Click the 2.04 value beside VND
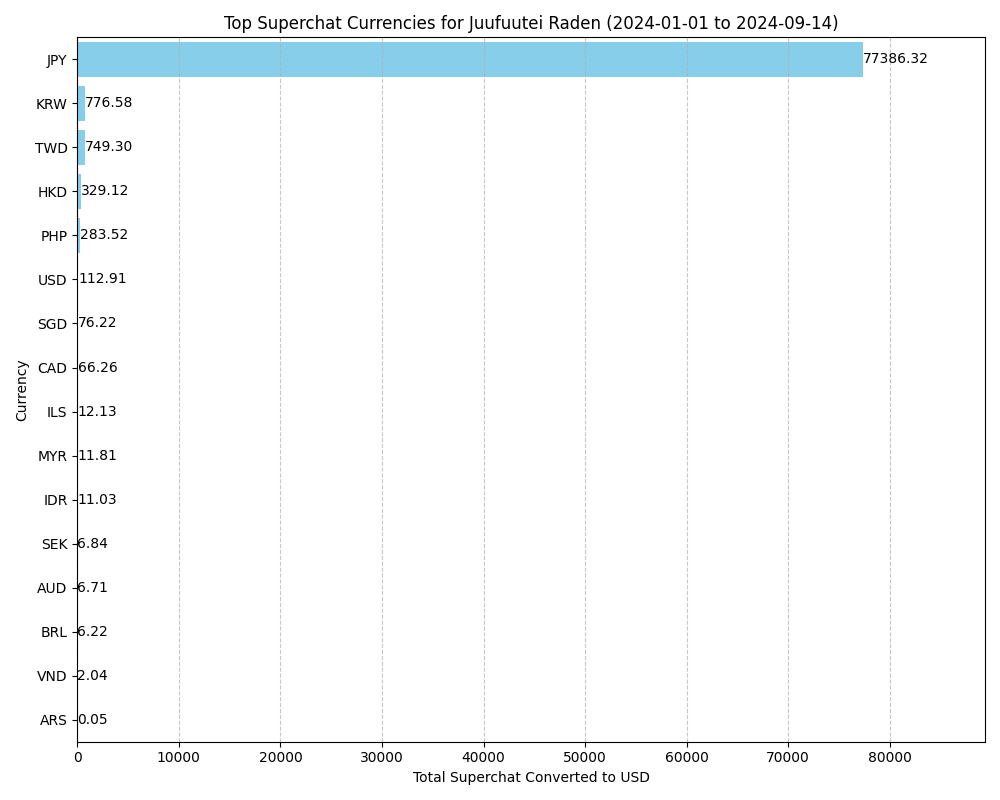 click(92, 676)
